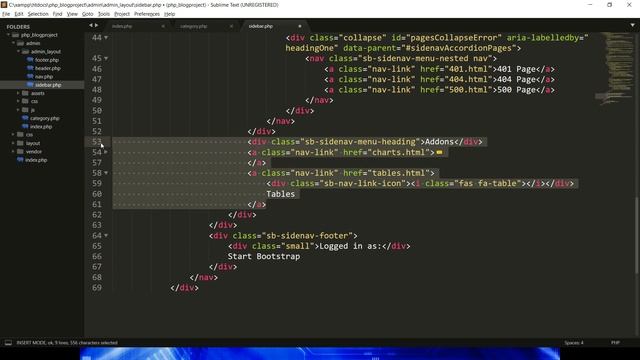This screenshot has width=640, height=360.
Task: Click "404 Page" text on line 47
Action: pos(516,80)
